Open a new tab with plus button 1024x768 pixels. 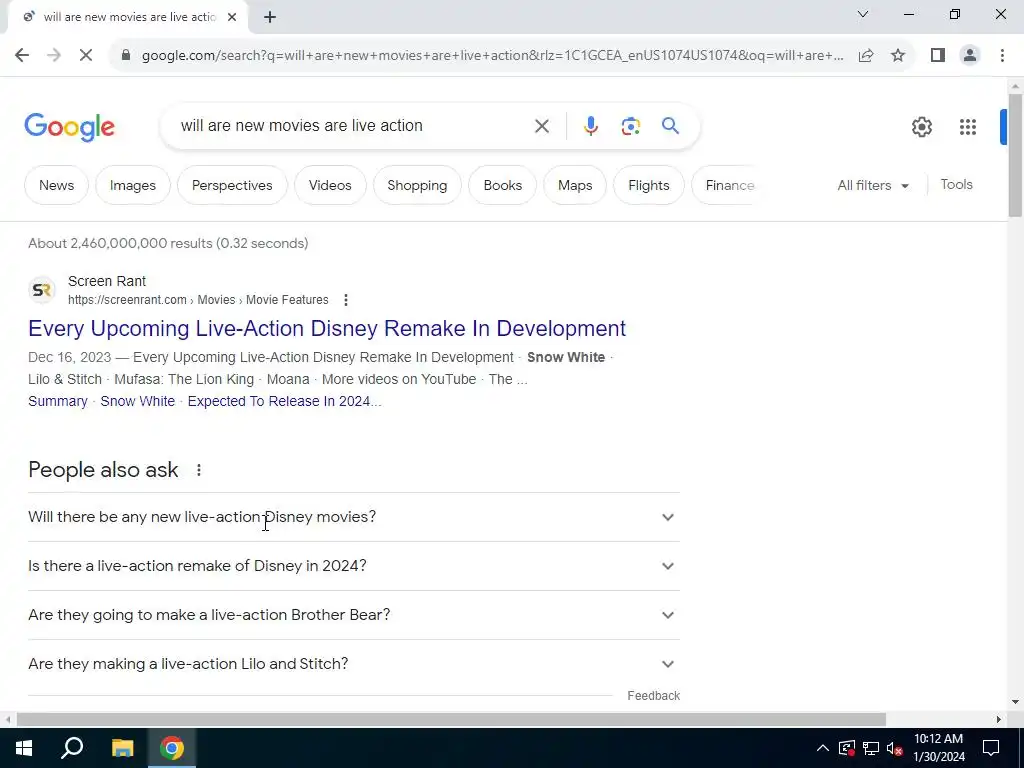(270, 17)
